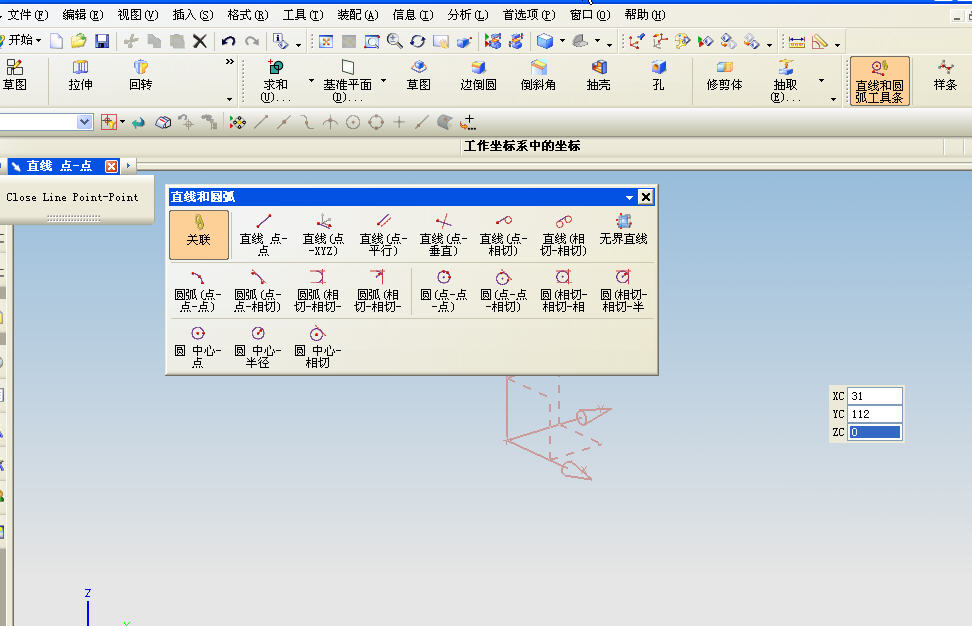Open the 分析(L) menu

[x=467, y=15]
